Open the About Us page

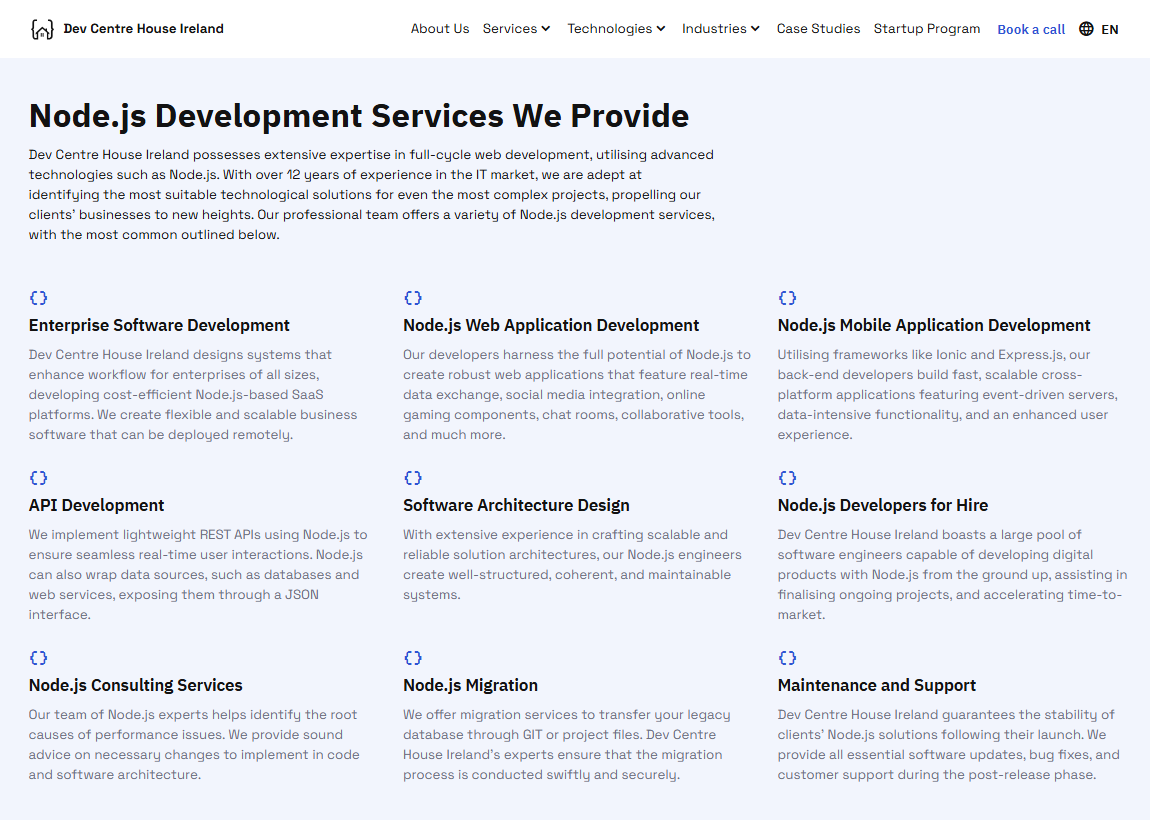click(x=440, y=29)
